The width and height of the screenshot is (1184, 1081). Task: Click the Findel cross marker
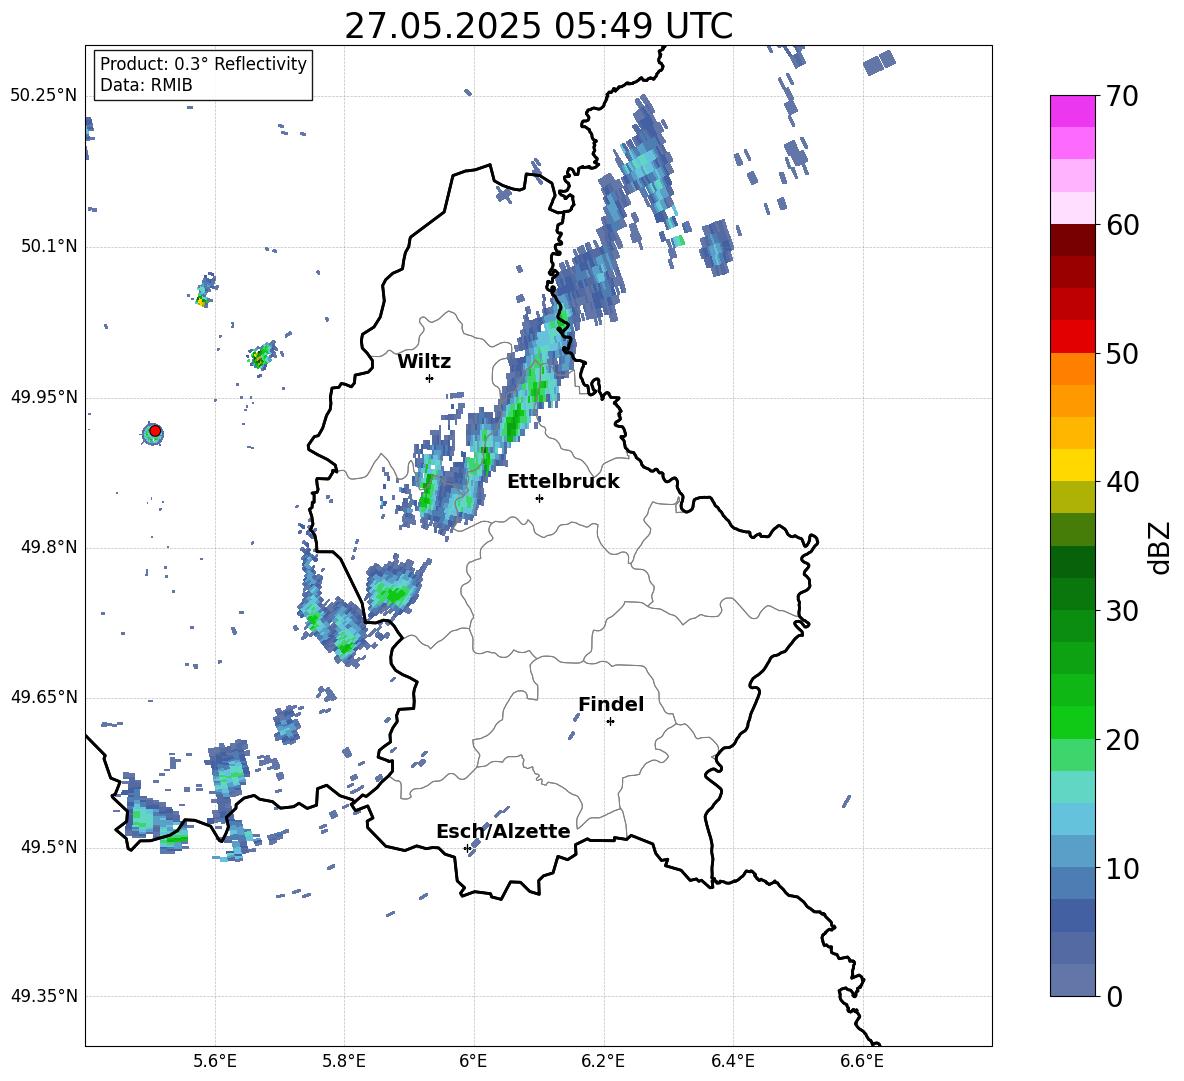coord(610,722)
